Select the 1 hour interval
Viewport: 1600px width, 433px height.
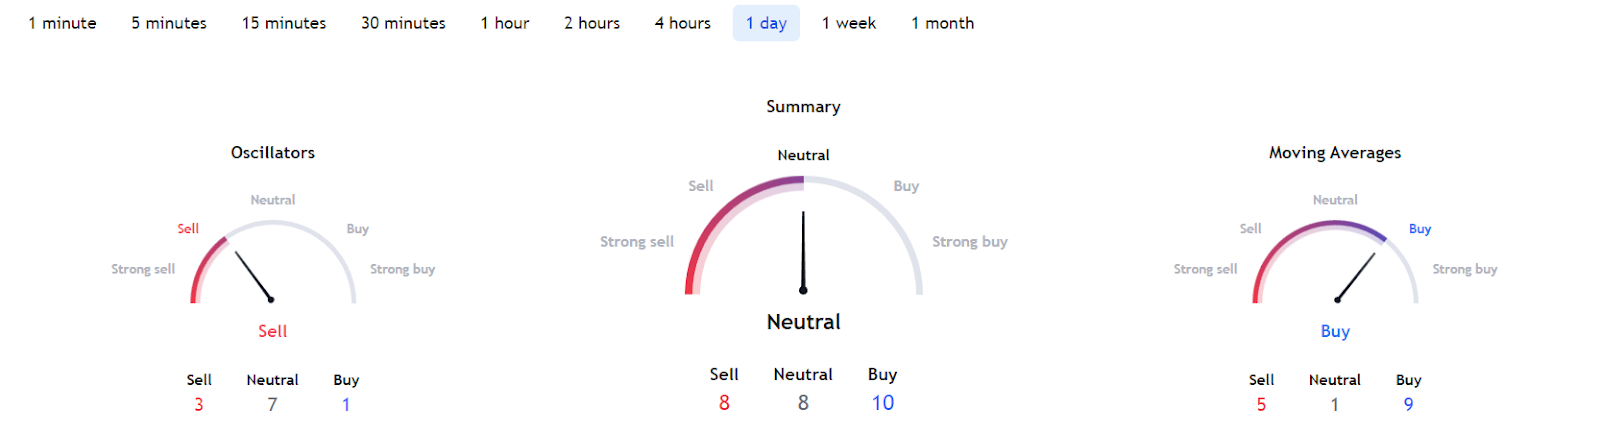(505, 23)
